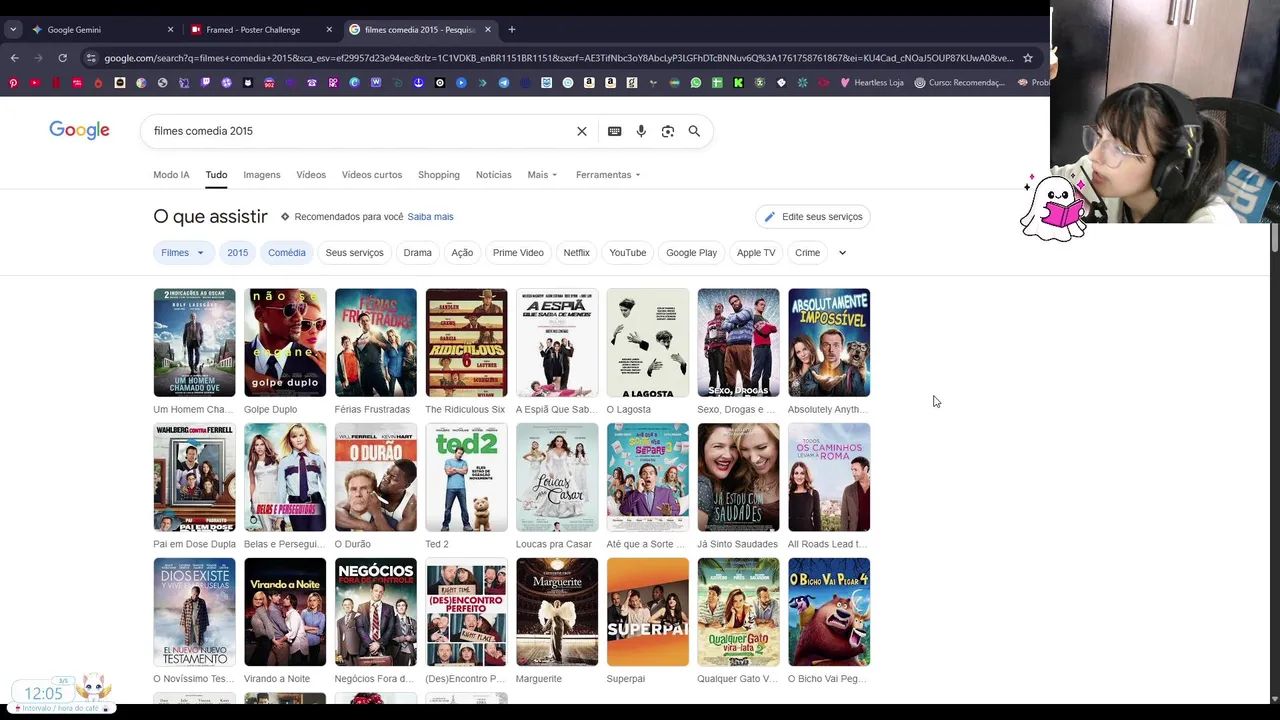Viewport: 1280px width, 720px height.
Task: Open the WhatsApp bookmark icon
Action: point(696,83)
